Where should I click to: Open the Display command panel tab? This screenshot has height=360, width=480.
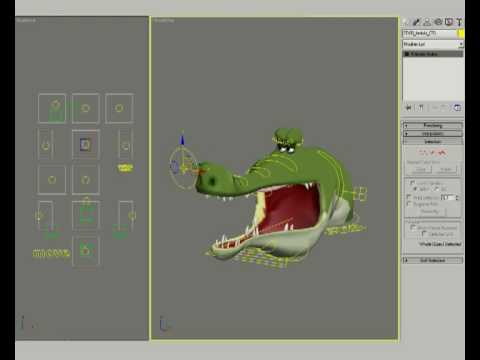449,22
